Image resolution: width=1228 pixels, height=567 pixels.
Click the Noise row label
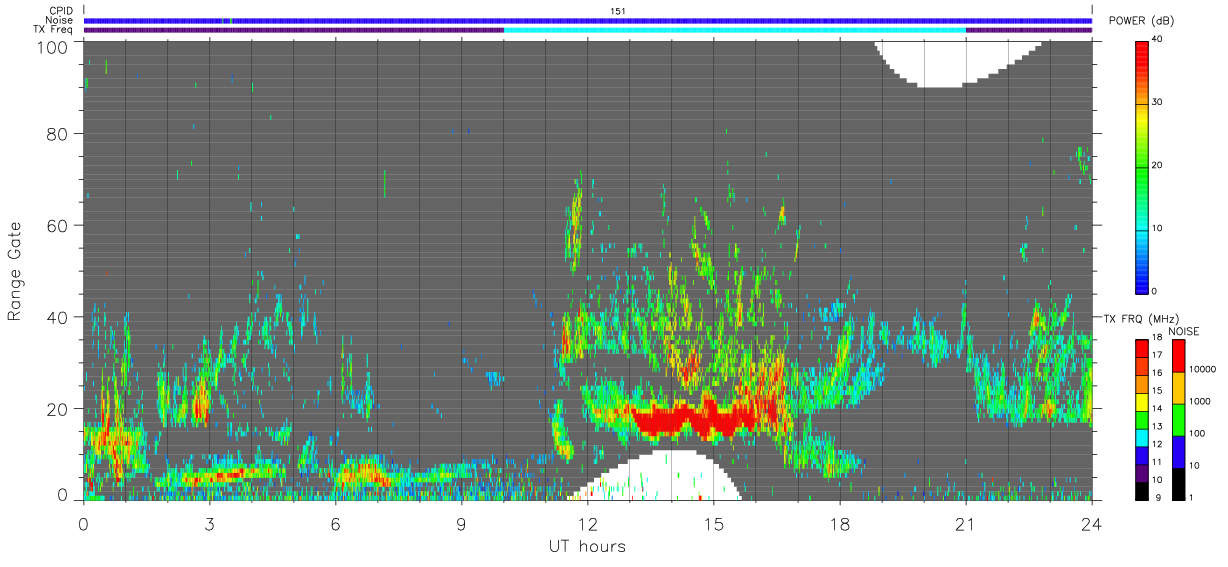click(59, 20)
